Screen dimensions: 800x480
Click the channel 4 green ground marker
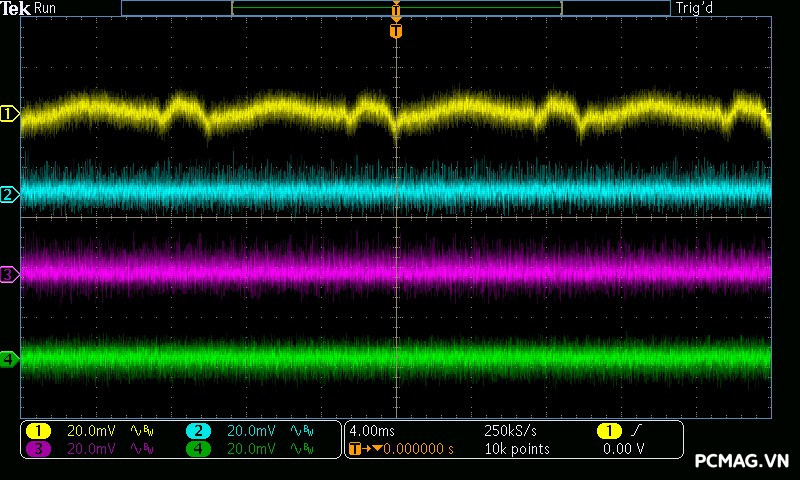tap(10, 359)
